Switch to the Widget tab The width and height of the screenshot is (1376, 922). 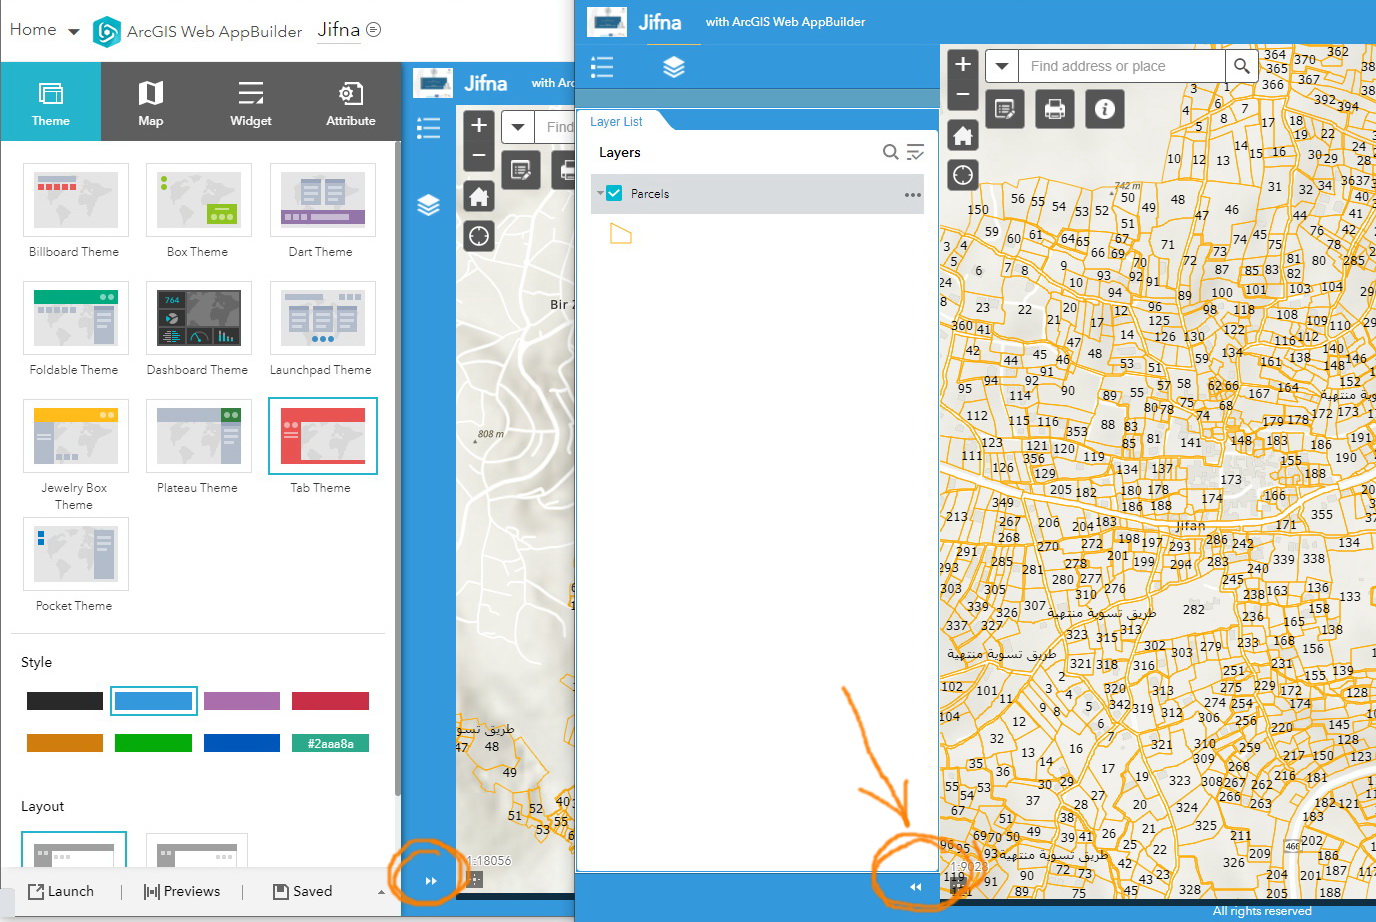click(251, 101)
